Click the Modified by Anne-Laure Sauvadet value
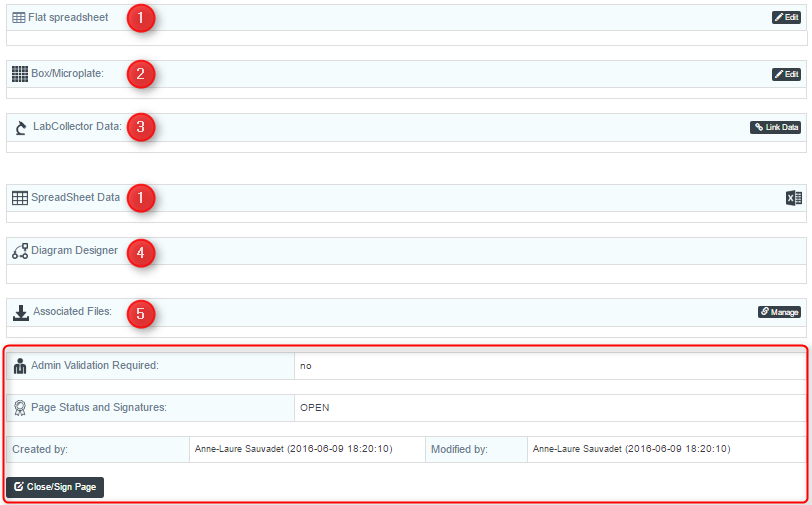 tap(631, 449)
